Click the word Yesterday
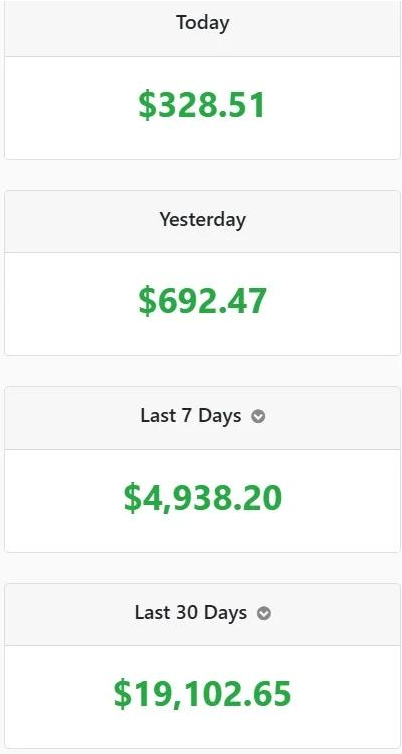 [202, 220]
